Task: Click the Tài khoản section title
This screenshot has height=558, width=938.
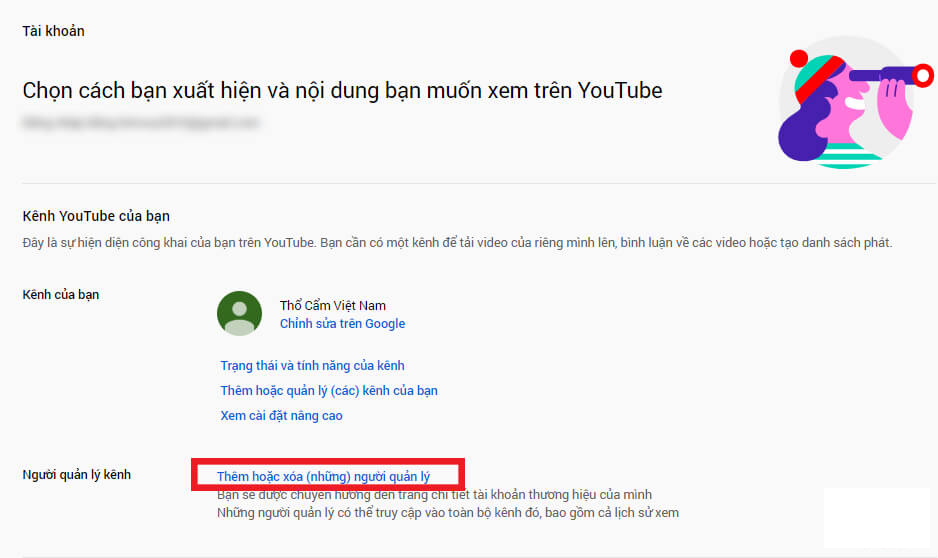Action: (53, 31)
